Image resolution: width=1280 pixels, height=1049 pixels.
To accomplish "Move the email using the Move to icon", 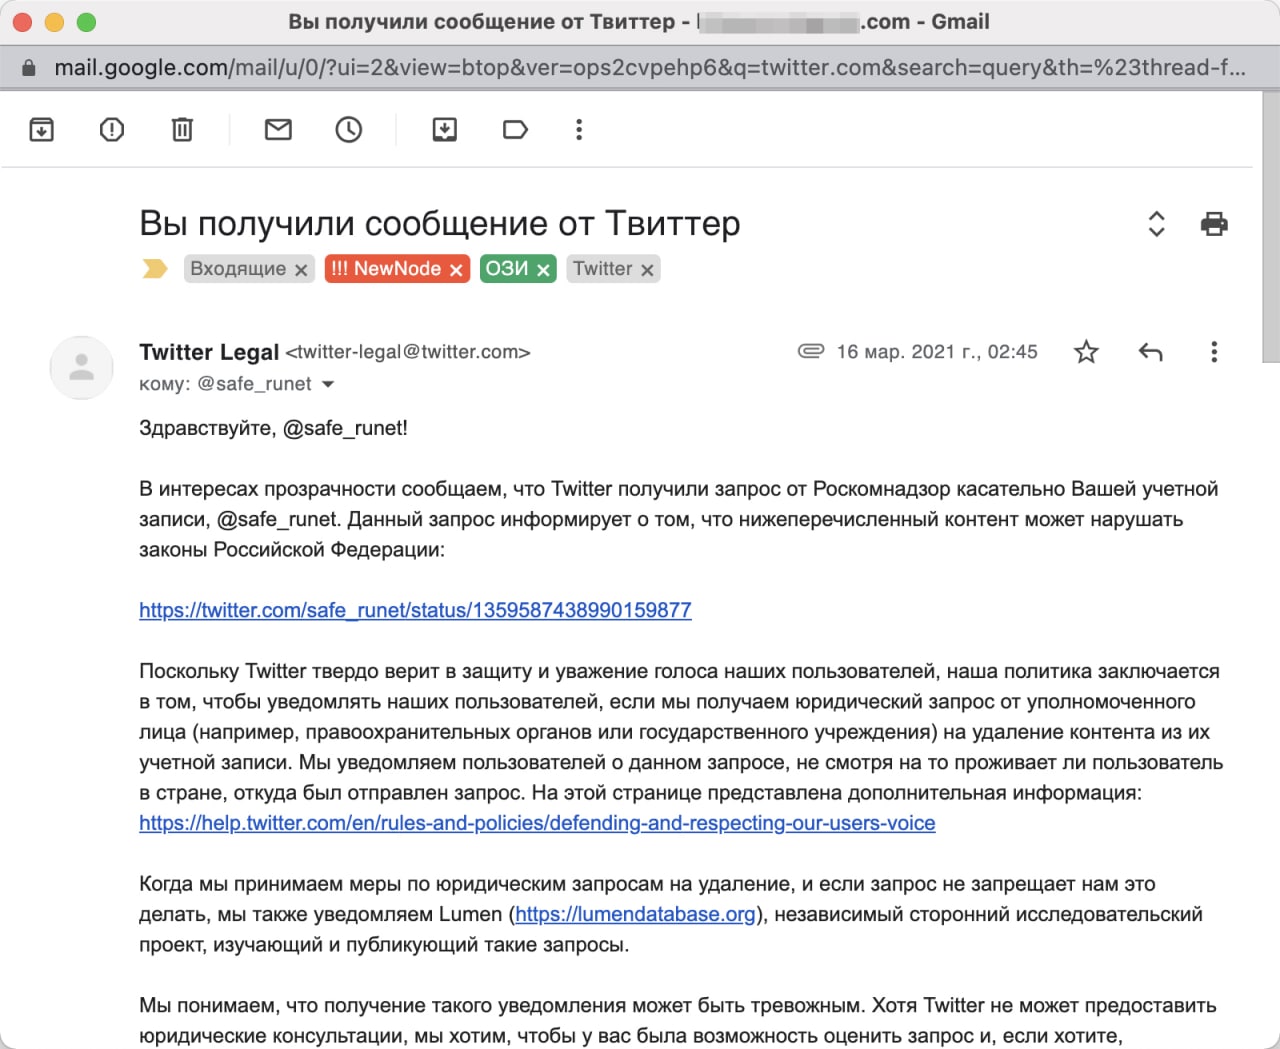I will click(x=445, y=129).
